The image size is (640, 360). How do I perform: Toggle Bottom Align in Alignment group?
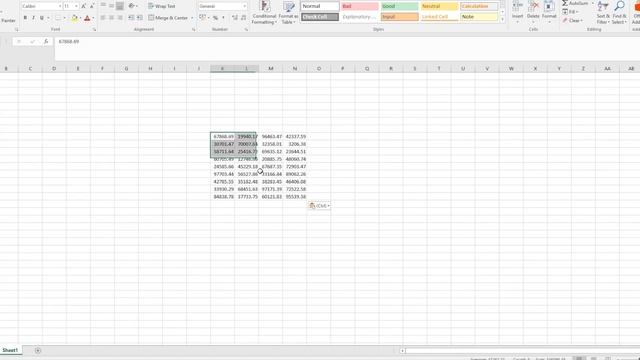(x=120, y=6)
